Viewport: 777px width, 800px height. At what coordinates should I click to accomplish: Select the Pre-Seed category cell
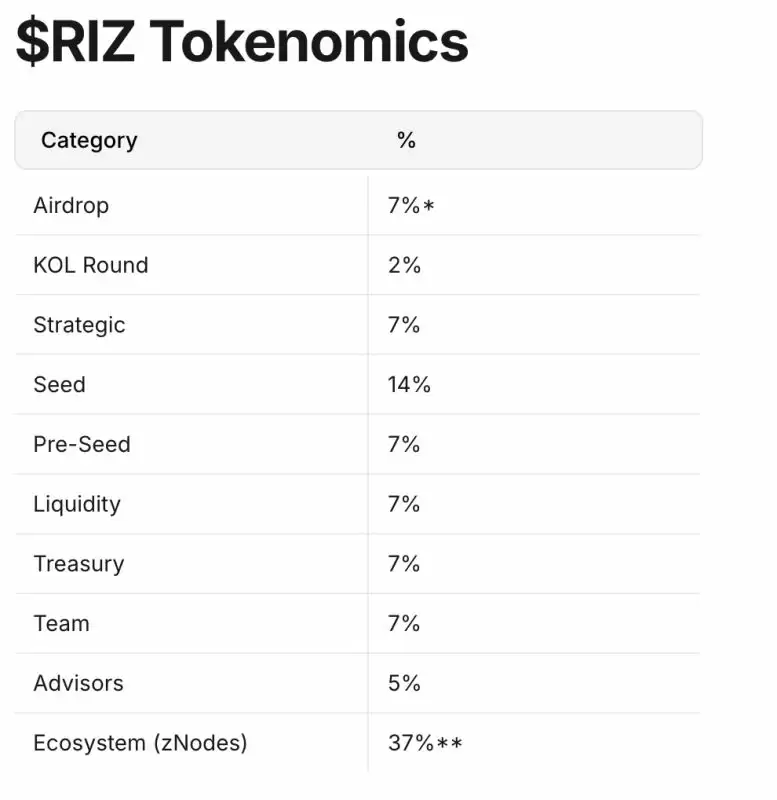click(82, 444)
